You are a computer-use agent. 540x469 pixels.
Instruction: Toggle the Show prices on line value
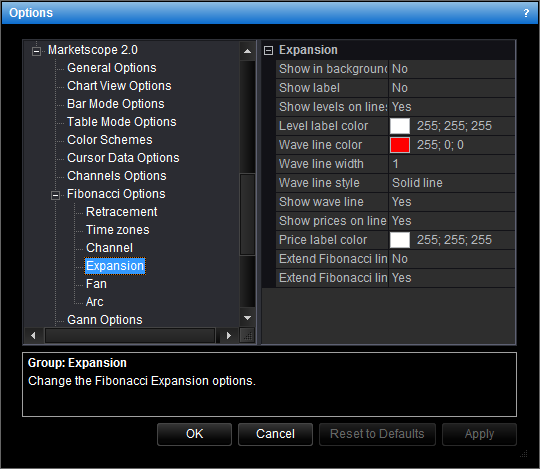451,221
